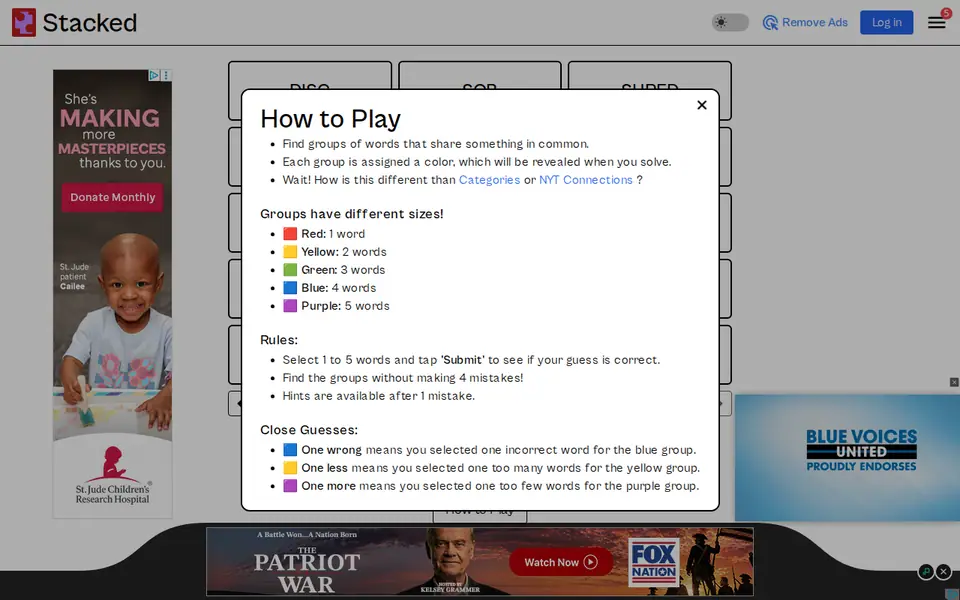Click the Remove Ads cursor icon
960x600 pixels.
[770, 23]
